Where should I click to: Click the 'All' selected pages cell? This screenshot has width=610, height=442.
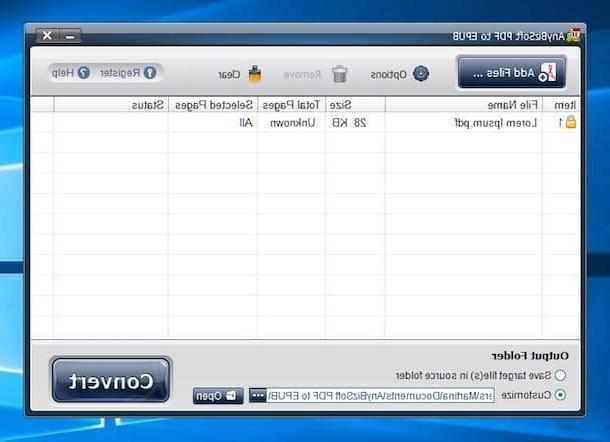click(x=245, y=123)
